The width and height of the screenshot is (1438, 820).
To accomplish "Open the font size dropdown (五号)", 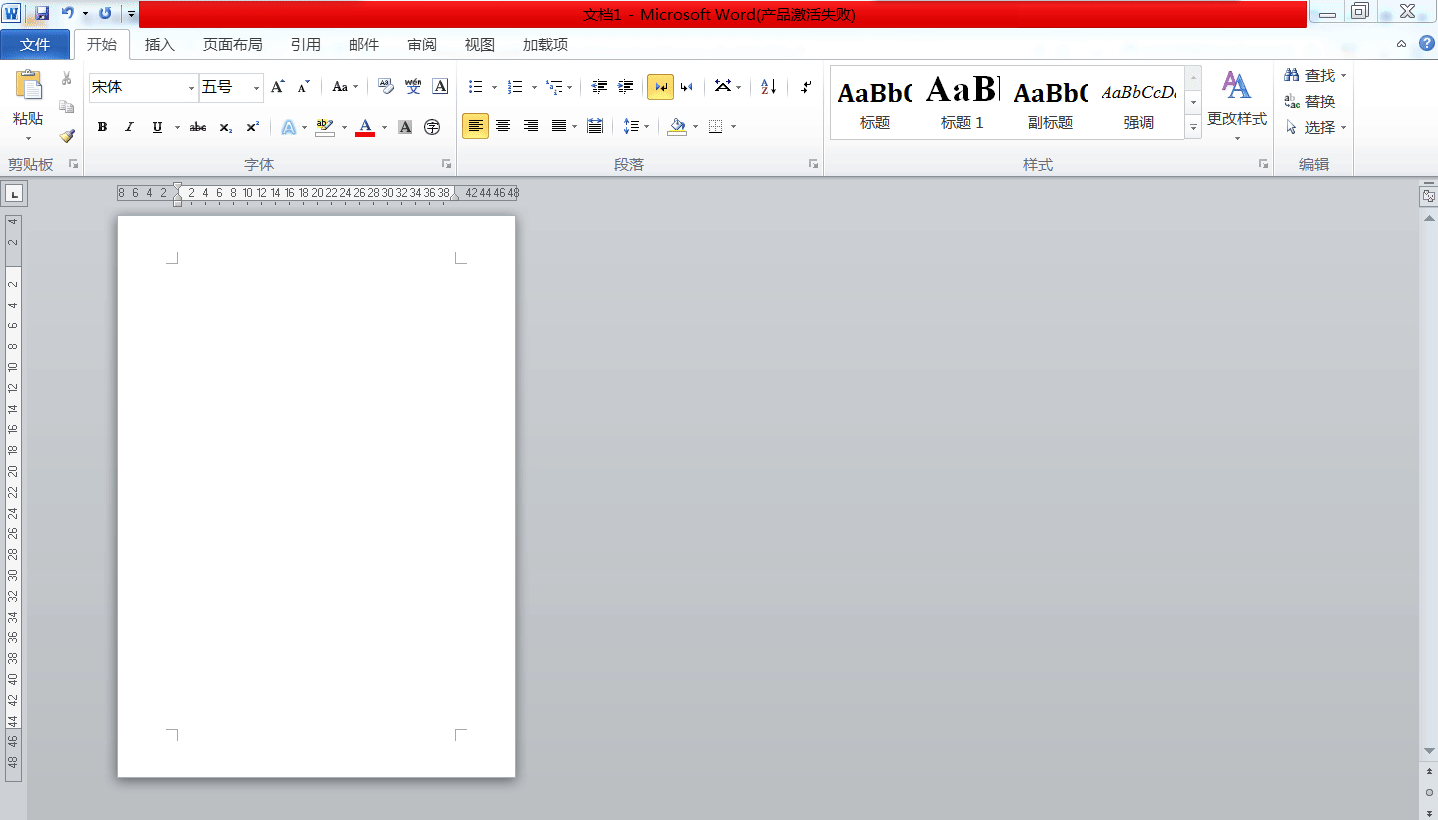I will (x=256, y=88).
